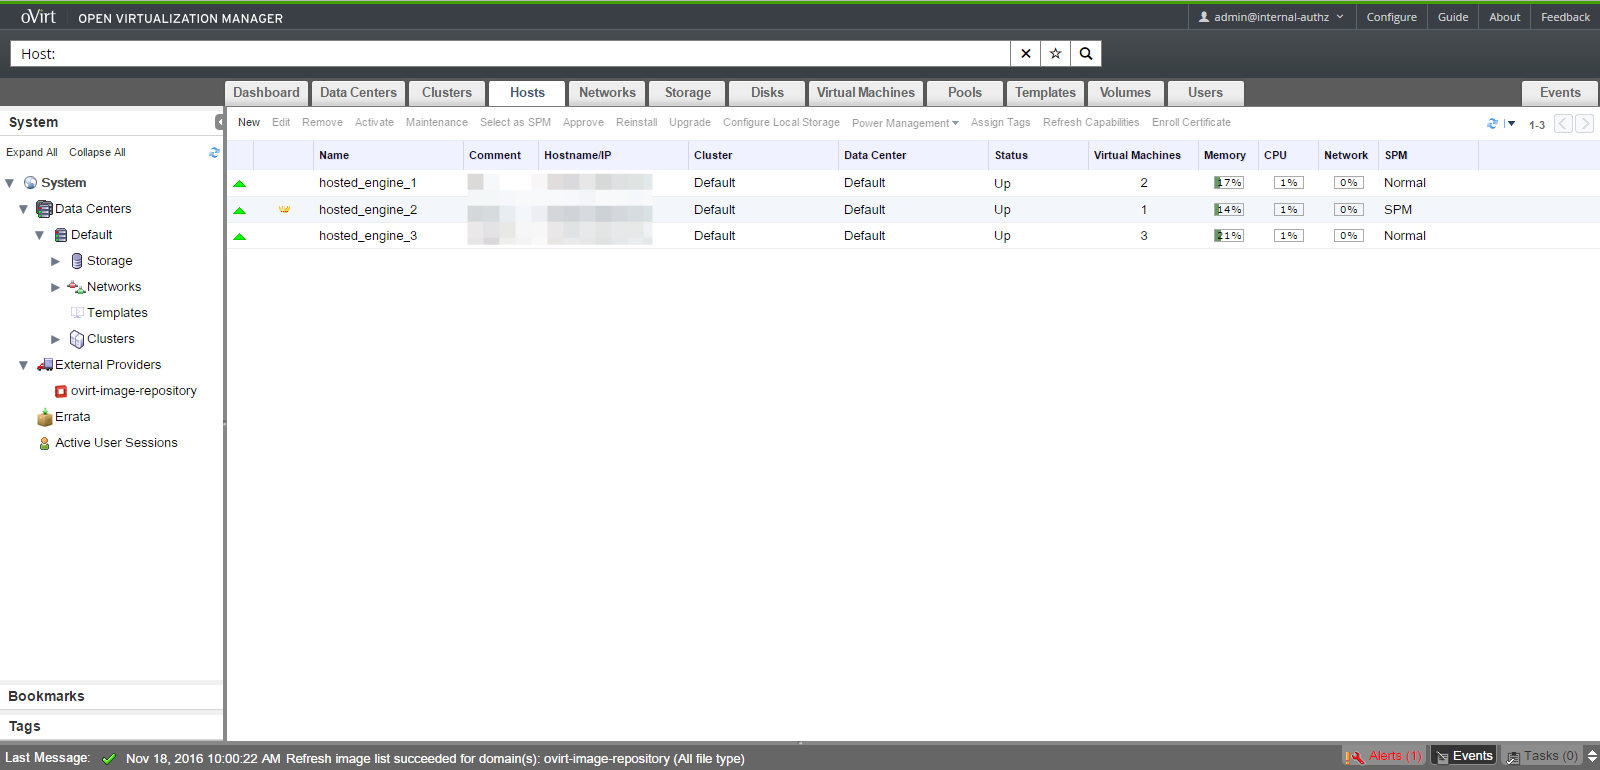Viewport: 1600px width, 770px height.
Task: Expand the Storage tree node
Action: pos(56,261)
